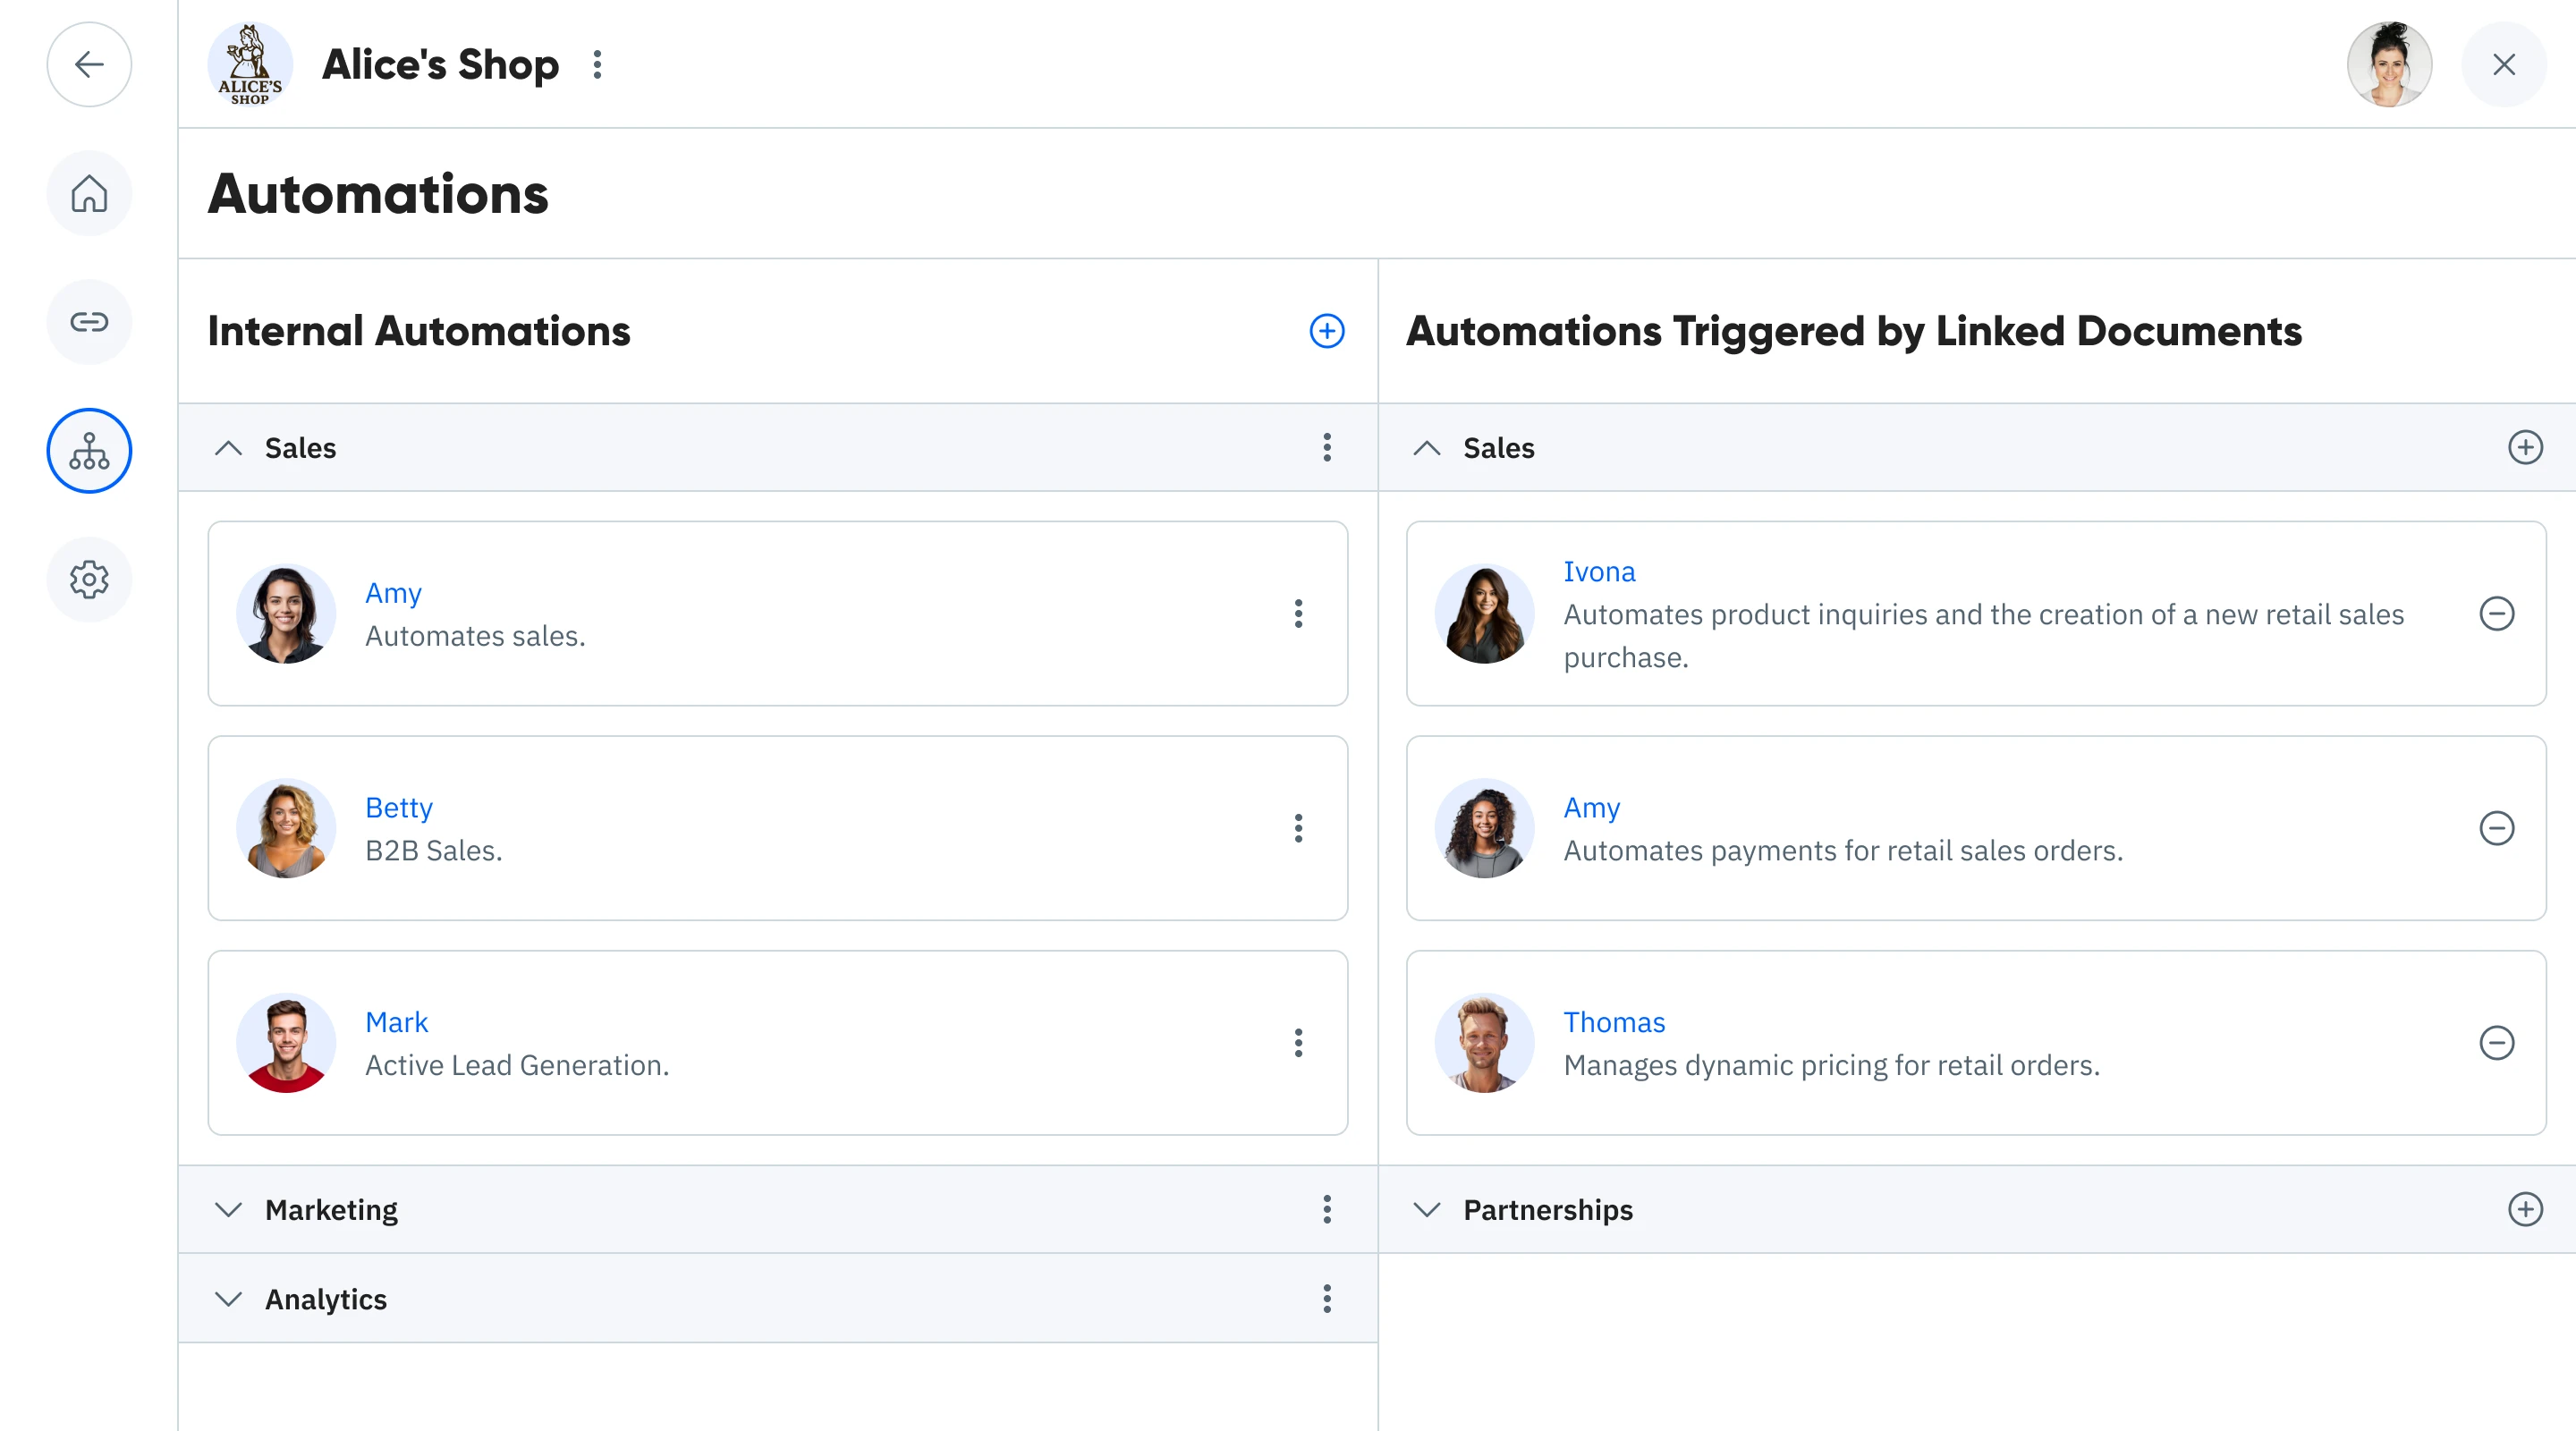Add automation to linked Sales group
Image resolution: width=2576 pixels, height=1431 pixels.
(2524, 447)
